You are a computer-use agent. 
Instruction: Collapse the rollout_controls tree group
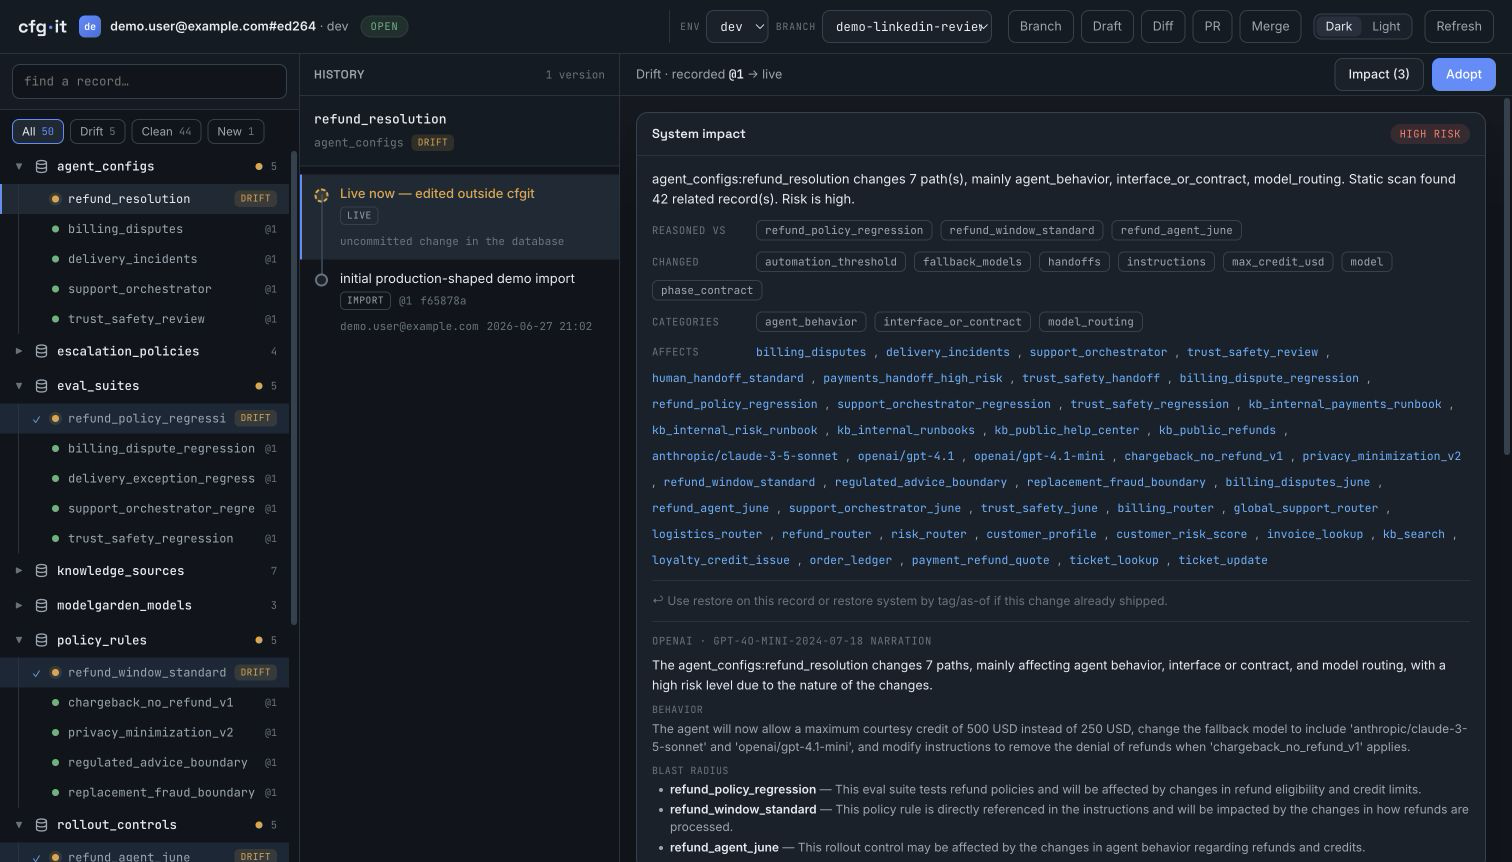point(19,825)
